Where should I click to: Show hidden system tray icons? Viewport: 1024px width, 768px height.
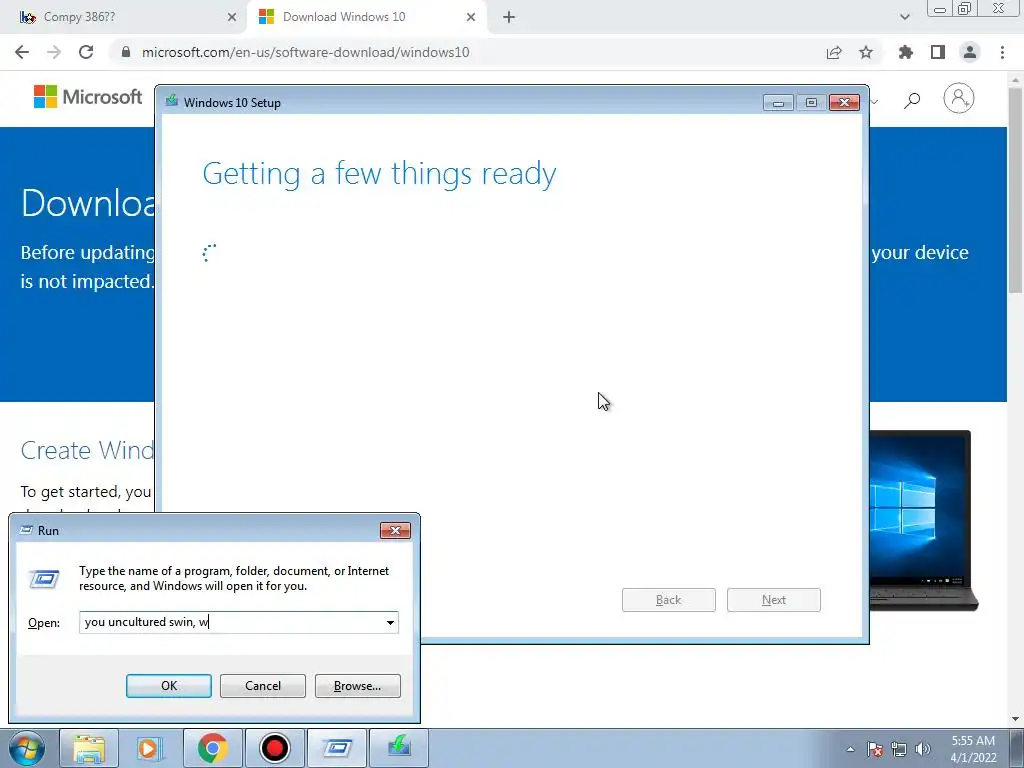tap(850, 749)
